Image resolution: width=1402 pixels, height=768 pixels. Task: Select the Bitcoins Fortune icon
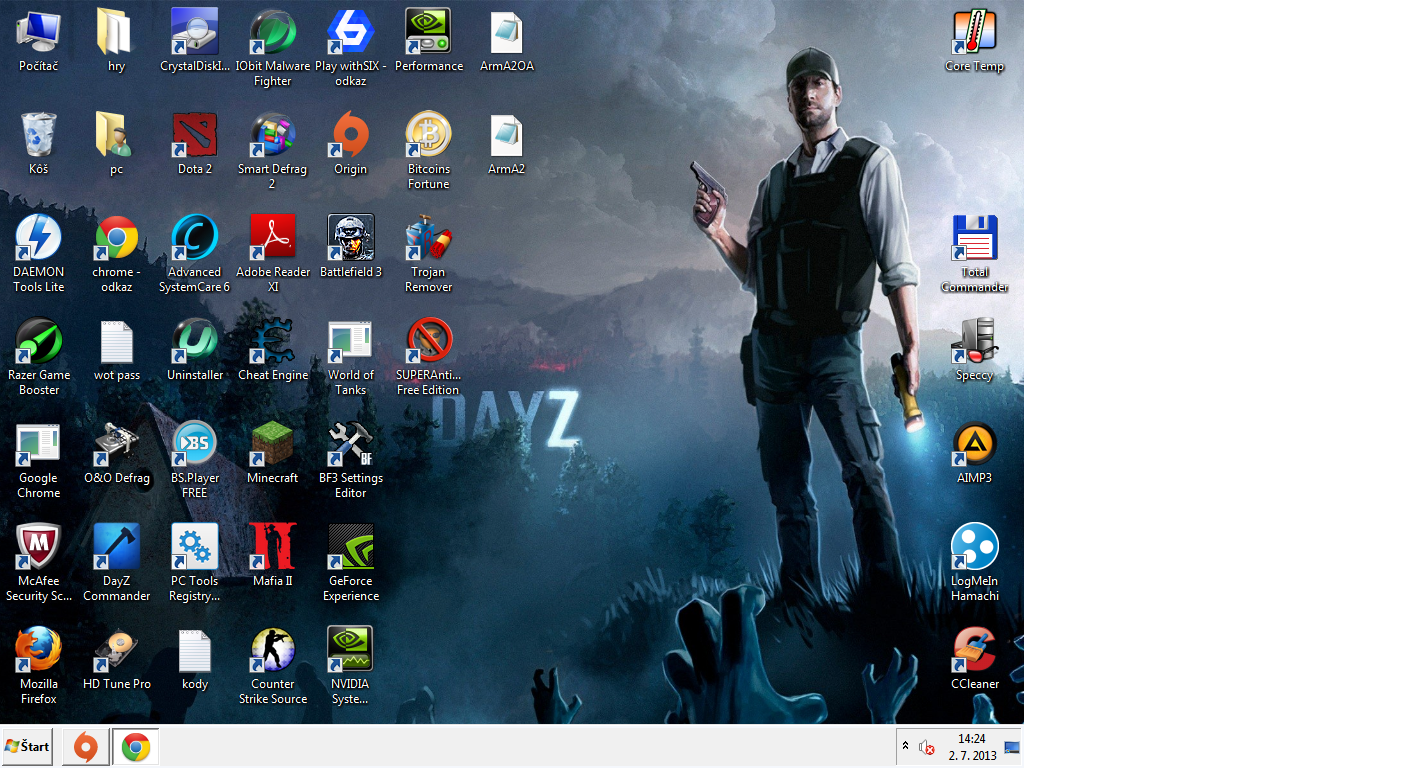[x=428, y=151]
